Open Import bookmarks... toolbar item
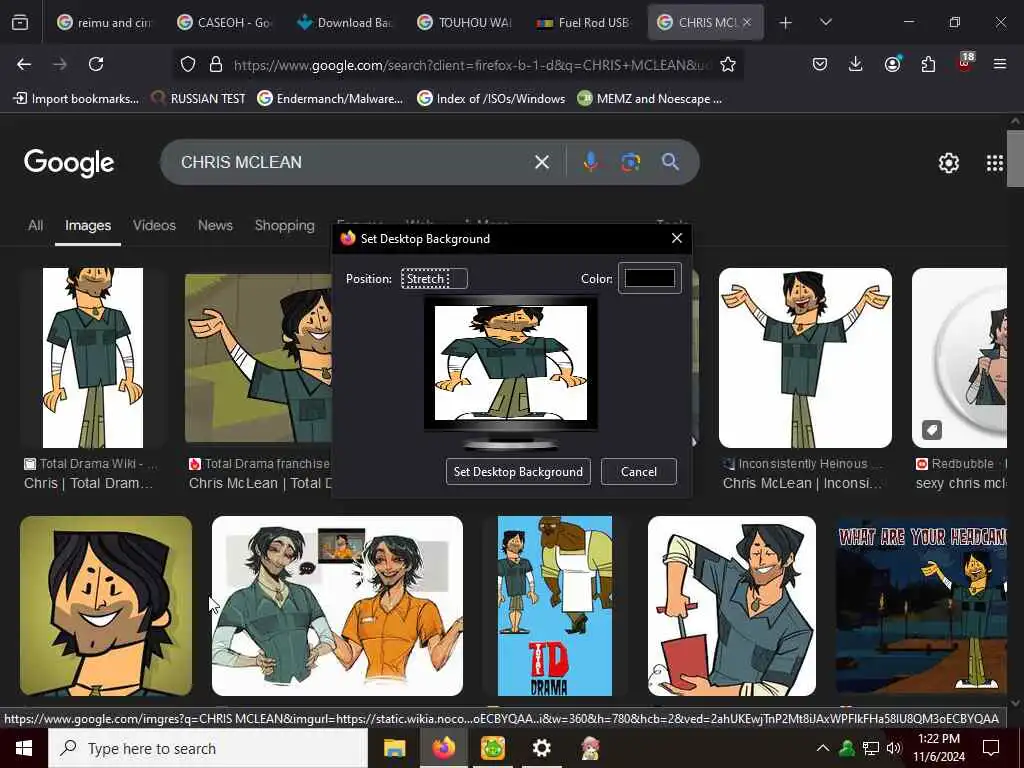The image size is (1024, 768). [x=76, y=99]
